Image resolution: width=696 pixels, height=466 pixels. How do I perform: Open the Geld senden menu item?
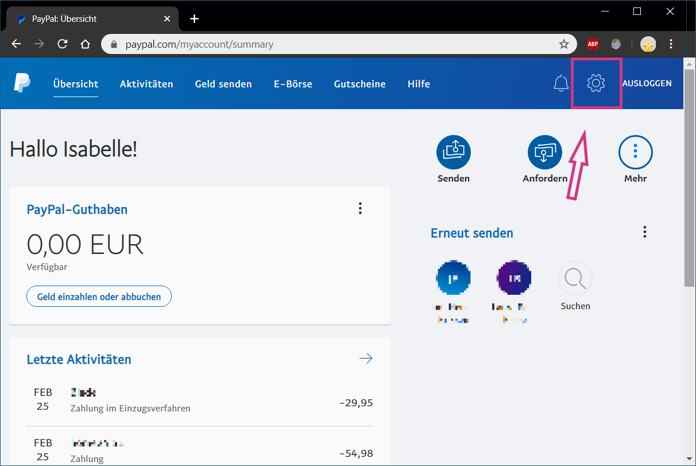click(223, 84)
